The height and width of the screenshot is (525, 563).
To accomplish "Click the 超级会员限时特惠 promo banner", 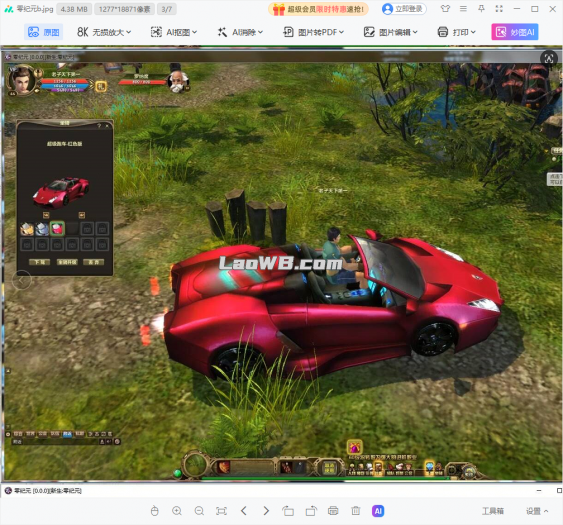I will [318, 9].
